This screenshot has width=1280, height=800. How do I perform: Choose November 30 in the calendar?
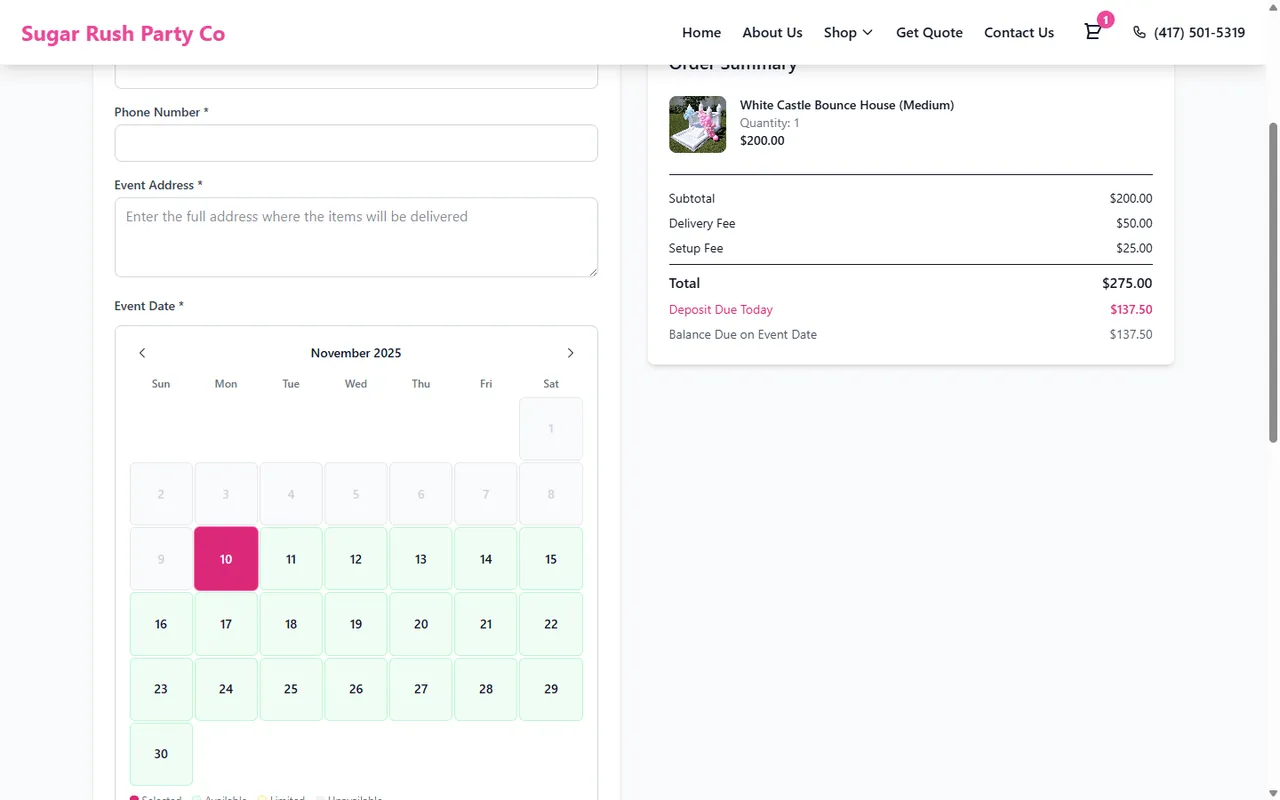pyautogui.click(x=161, y=754)
